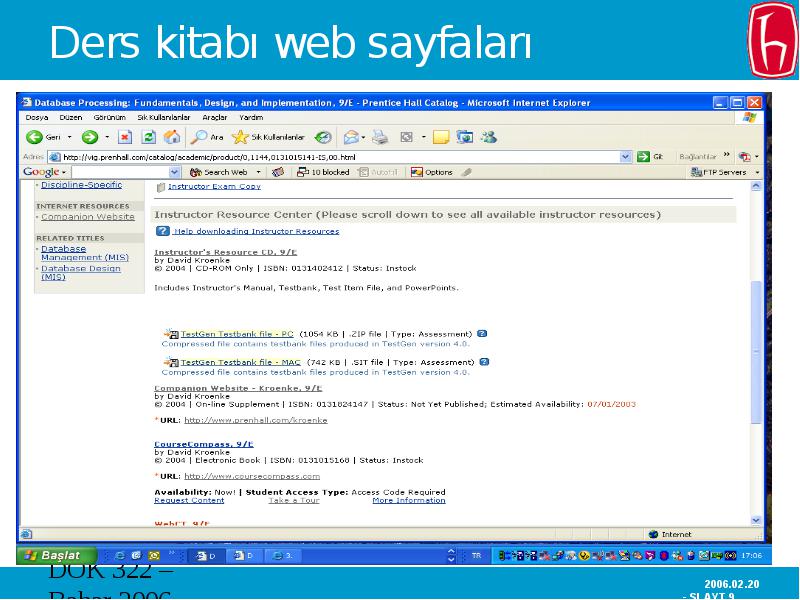Image resolution: width=800 pixels, height=600 pixels.
Task: Expand the Bağlantılar links chevron
Action: point(727,154)
